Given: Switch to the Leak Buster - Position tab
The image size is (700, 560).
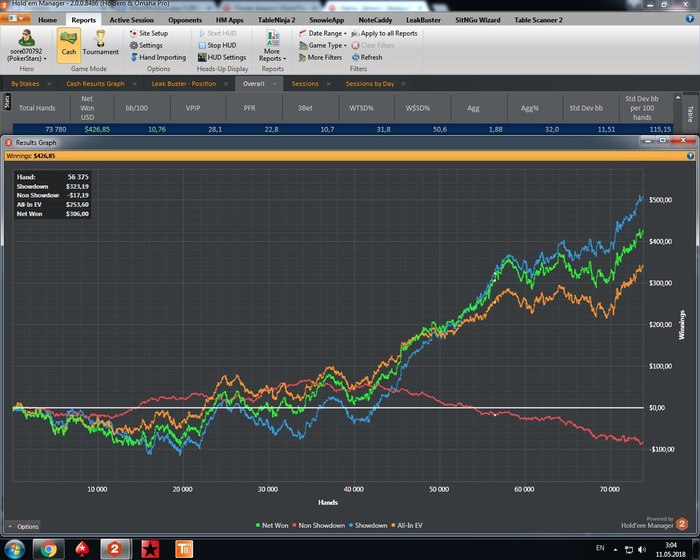Looking at the screenshot, I should [183, 84].
